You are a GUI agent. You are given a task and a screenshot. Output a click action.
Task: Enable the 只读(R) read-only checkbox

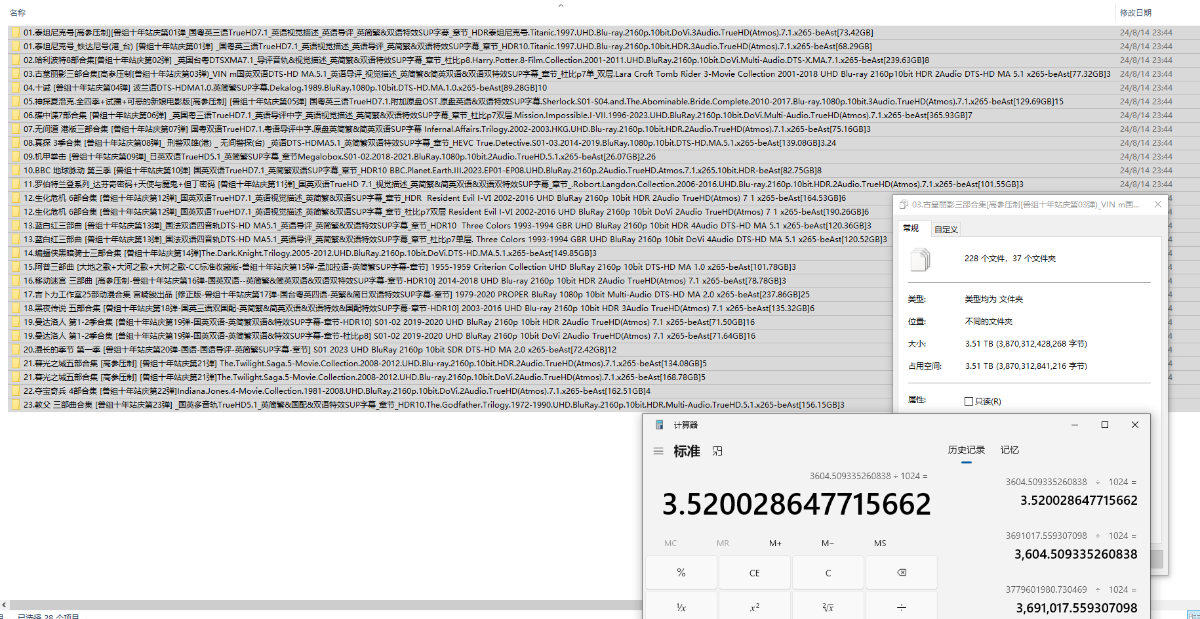point(968,401)
